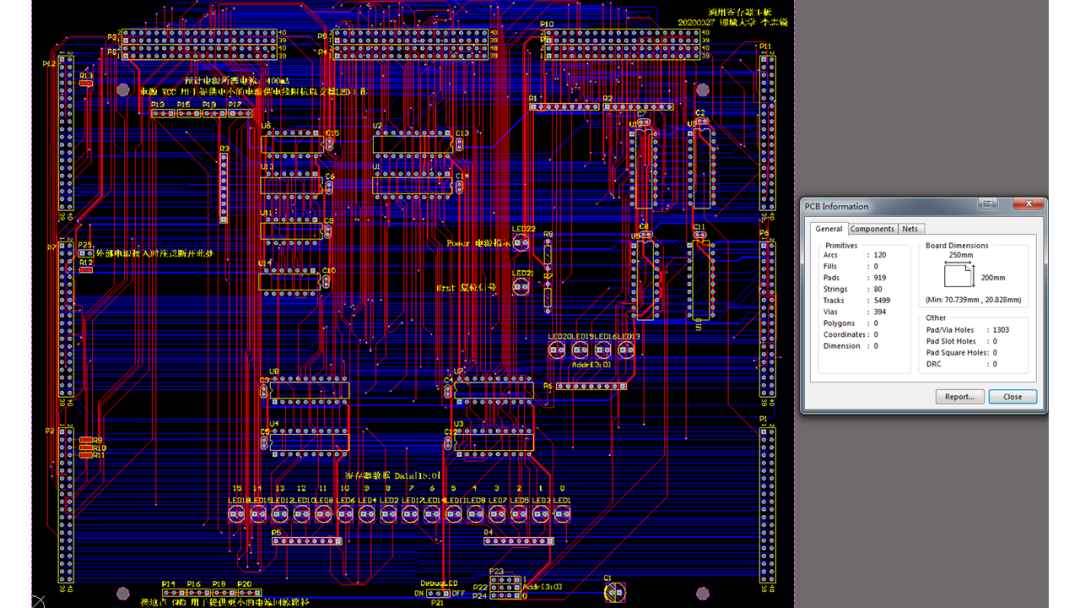Click the Fills row label
Image resolution: width=1080 pixels, height=608 pixels.
[830, 266]
